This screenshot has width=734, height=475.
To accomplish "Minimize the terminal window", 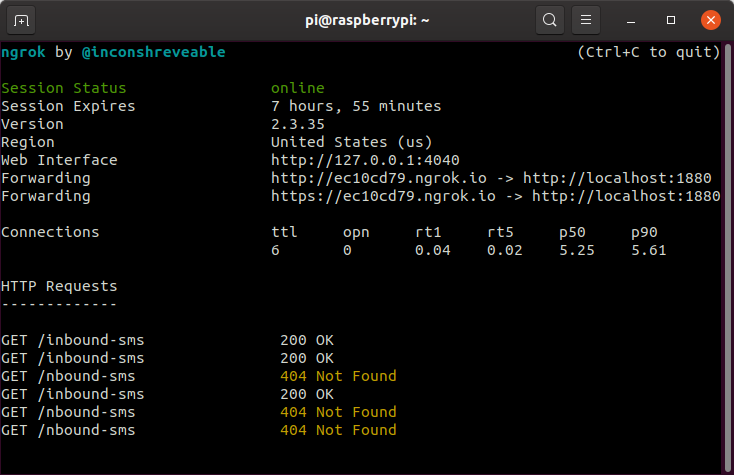I will 631,21.
